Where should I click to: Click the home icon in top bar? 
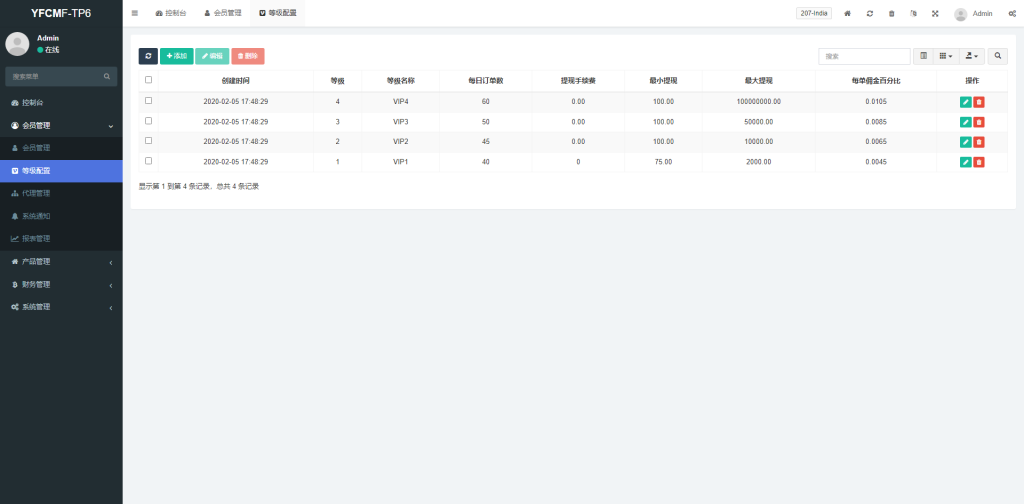[x=848, y=14]
